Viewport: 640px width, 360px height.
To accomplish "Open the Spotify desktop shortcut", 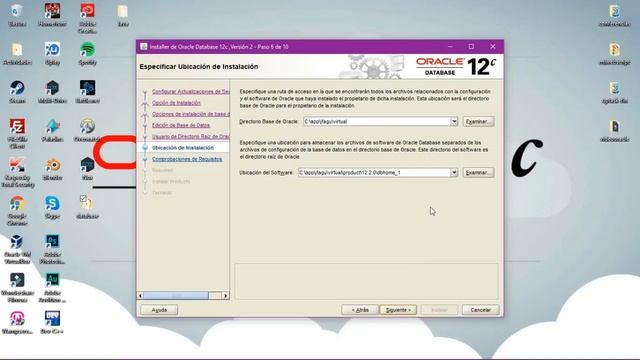I will (87, 54).
